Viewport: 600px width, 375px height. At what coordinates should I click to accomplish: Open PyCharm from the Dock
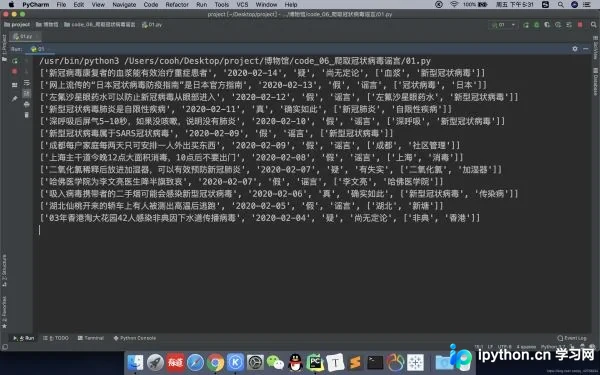click(315, 362)
